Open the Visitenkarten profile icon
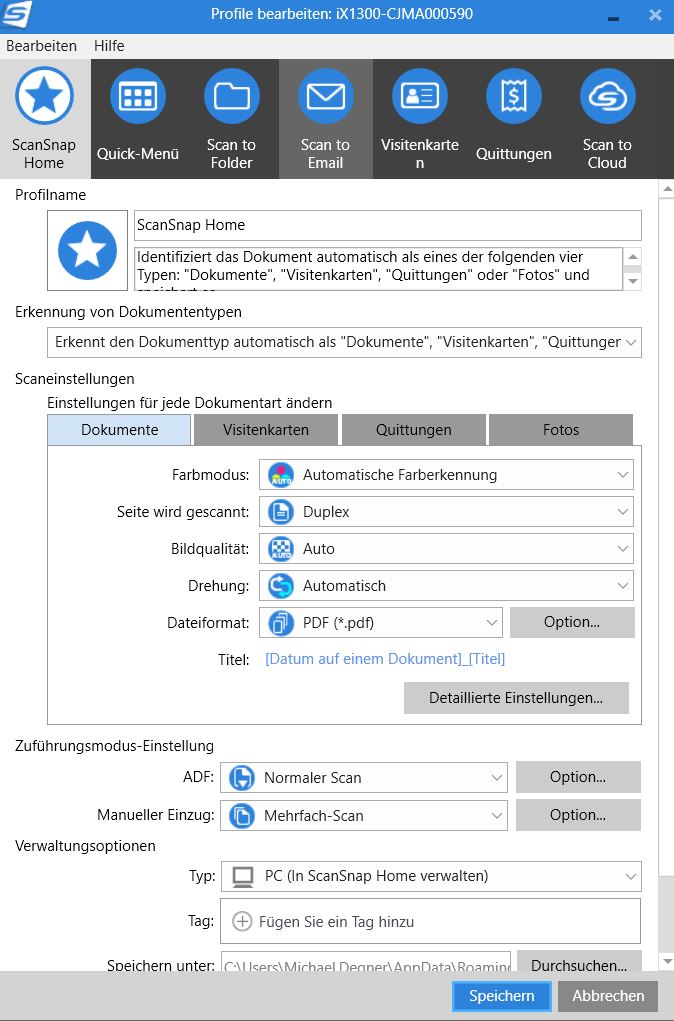 pos(419,97)
